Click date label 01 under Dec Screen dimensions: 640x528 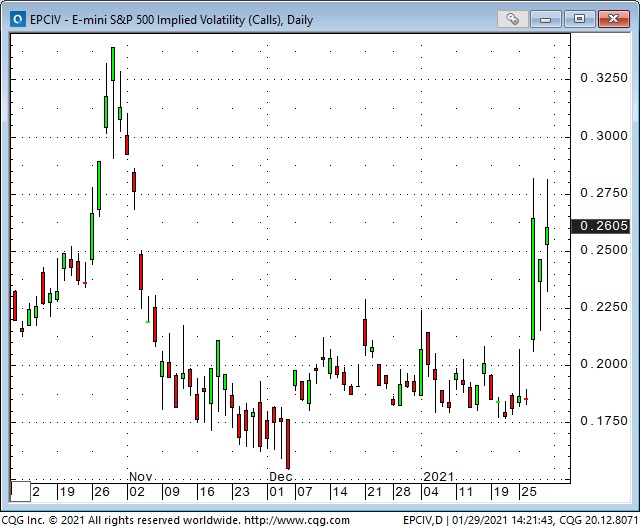(276, 492)
